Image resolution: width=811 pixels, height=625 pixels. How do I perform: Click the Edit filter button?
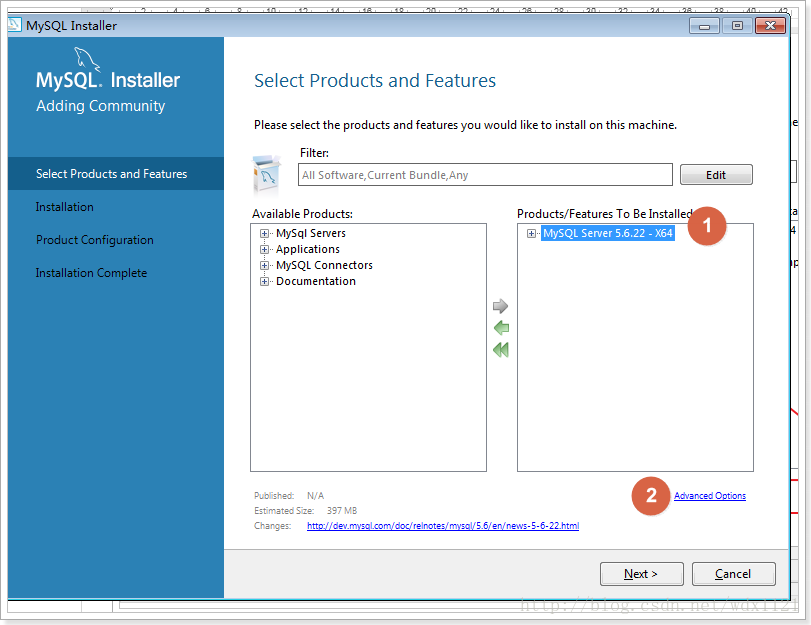pos(716,175)
